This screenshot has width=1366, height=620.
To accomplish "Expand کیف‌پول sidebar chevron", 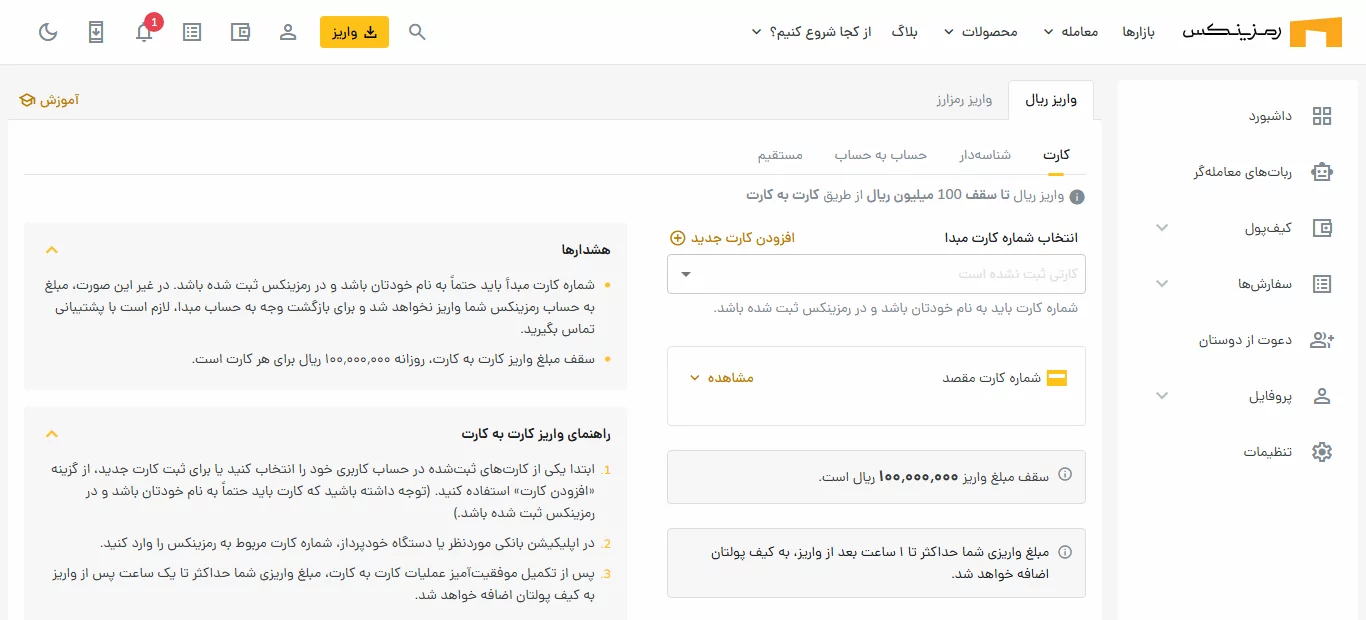I will tap(1162, 228).
